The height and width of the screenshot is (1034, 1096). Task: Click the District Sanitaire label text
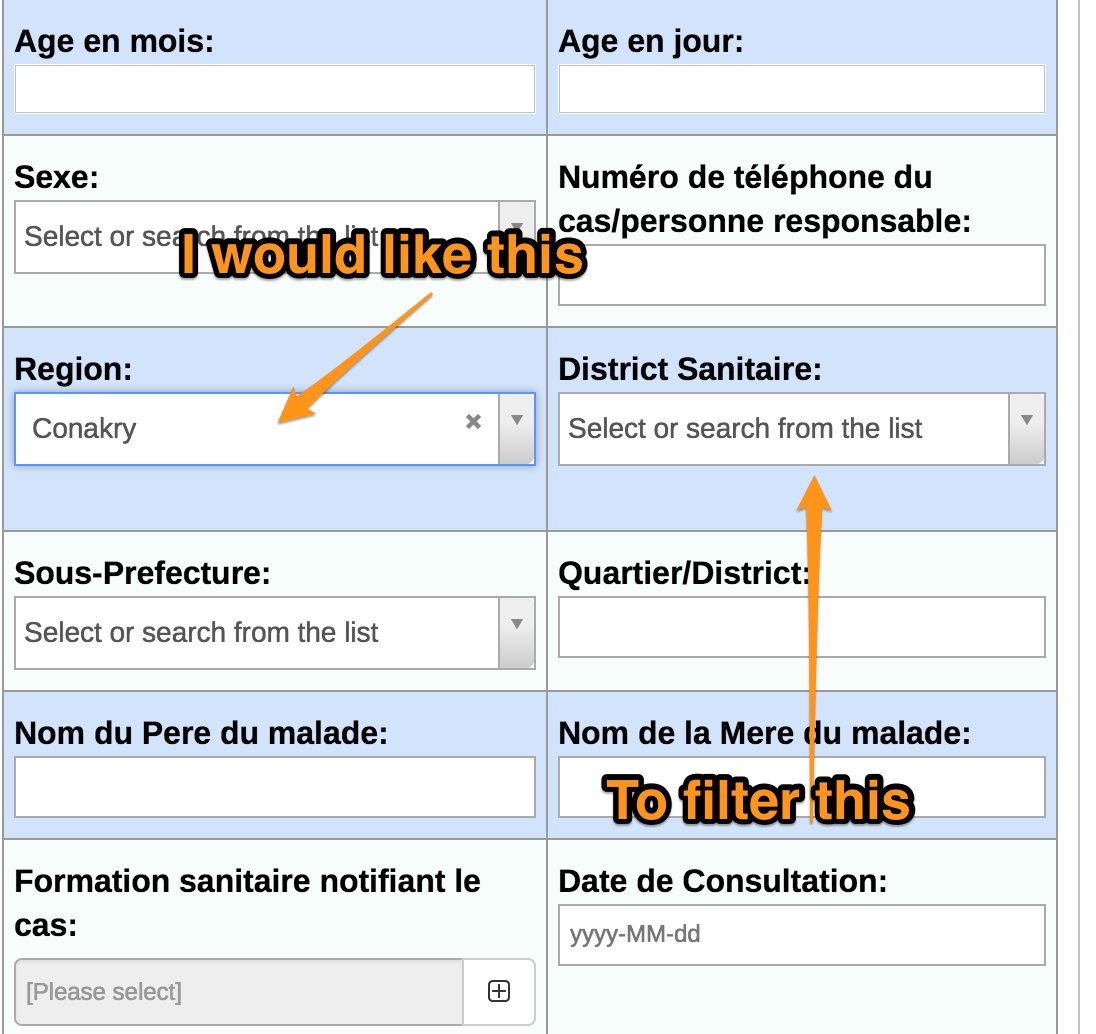pyautogui.click(x=689, y=370)
